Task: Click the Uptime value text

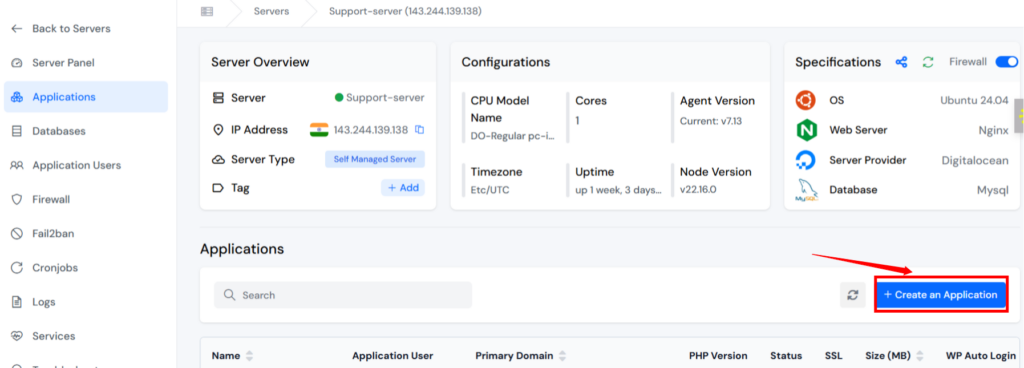Action: tap(618, 190)
